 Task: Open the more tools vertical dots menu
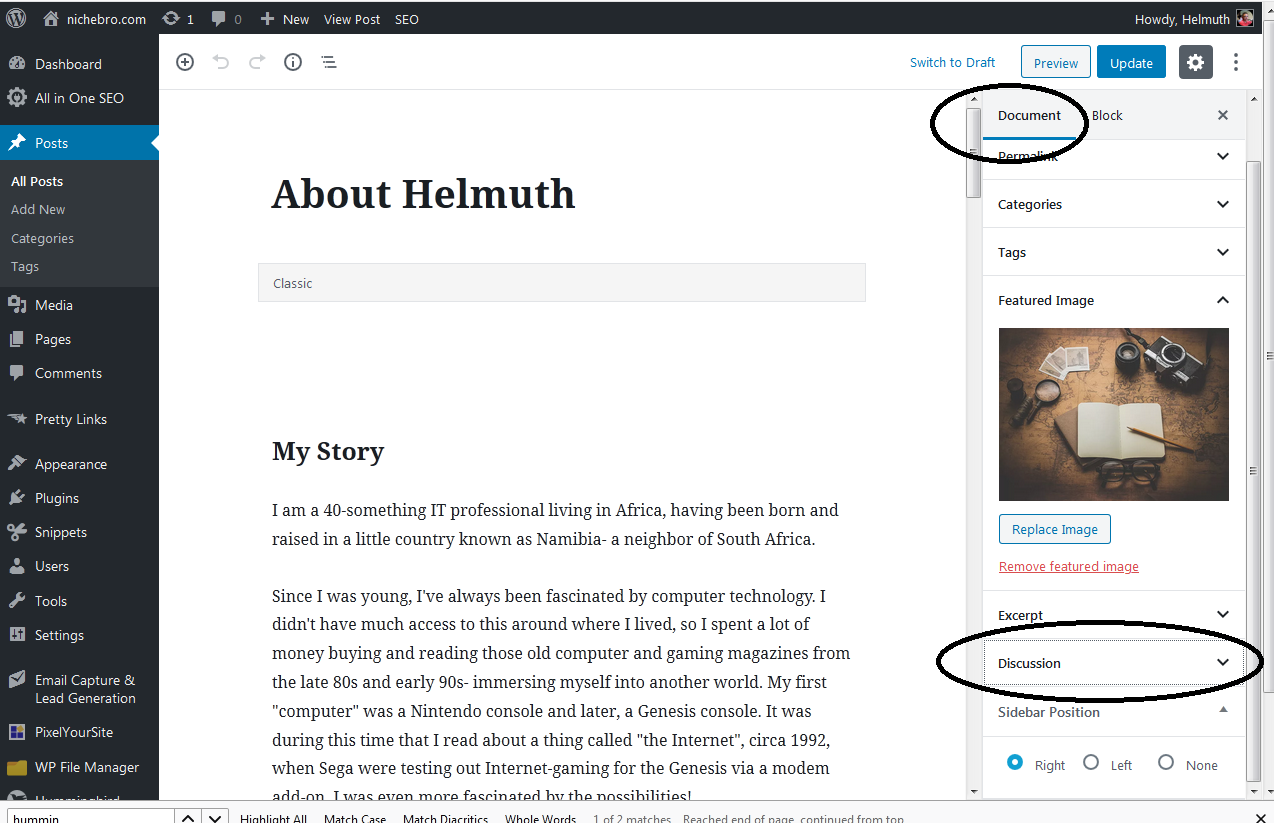(1236, 62)
